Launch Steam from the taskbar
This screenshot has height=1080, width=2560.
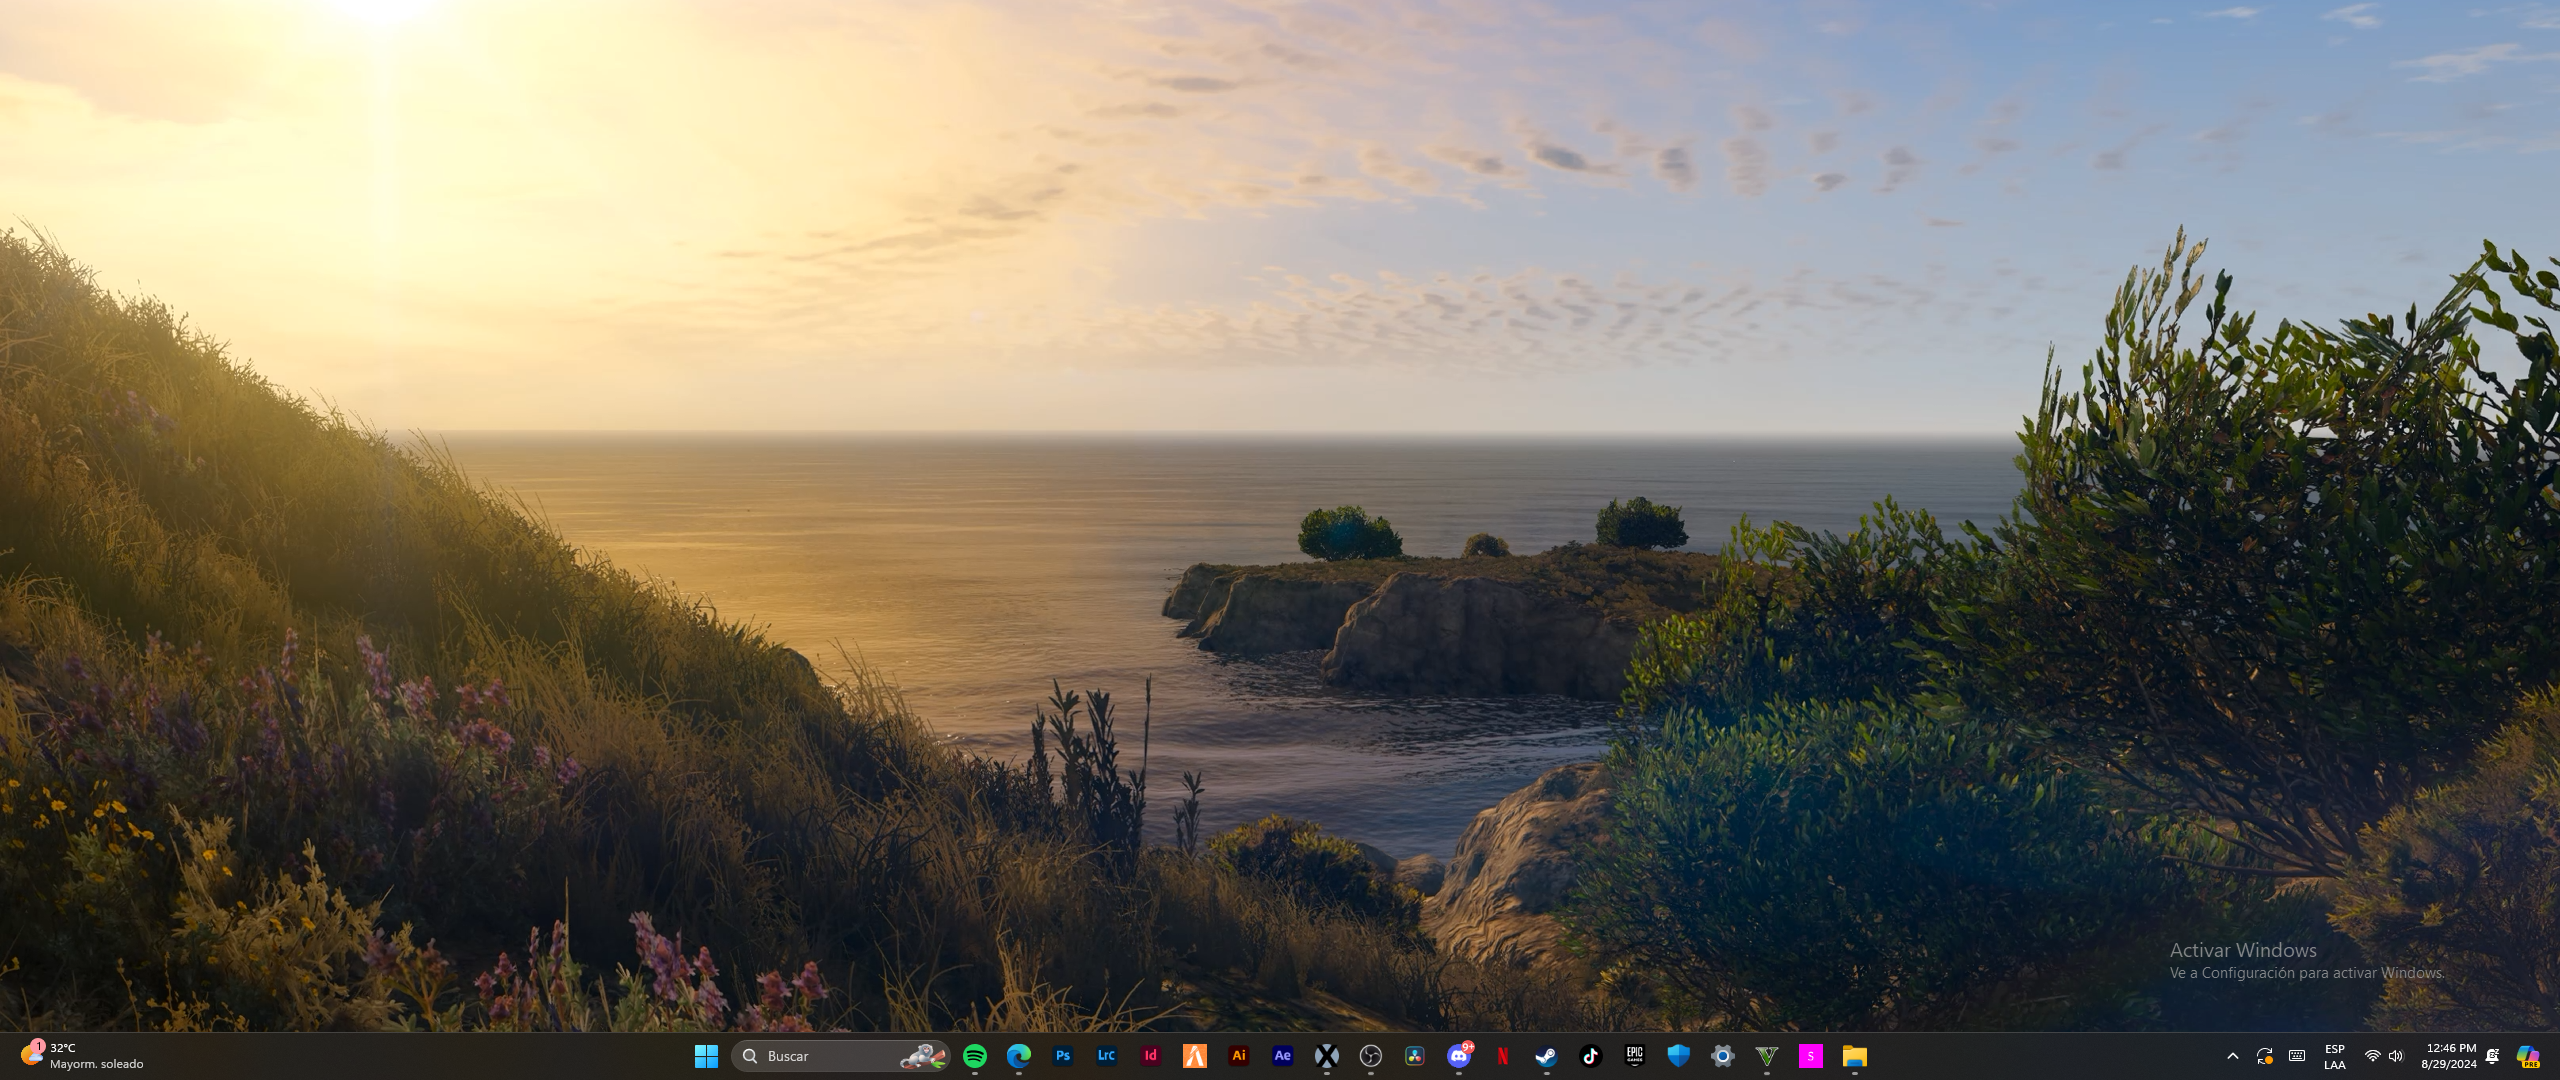[1547, 1056]
